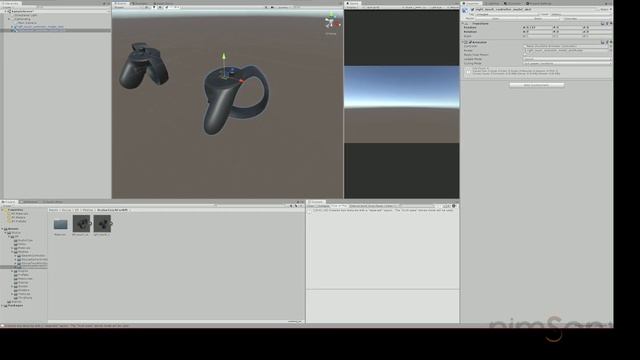Open the Update Mode dropdown

(x=567, y=59)
